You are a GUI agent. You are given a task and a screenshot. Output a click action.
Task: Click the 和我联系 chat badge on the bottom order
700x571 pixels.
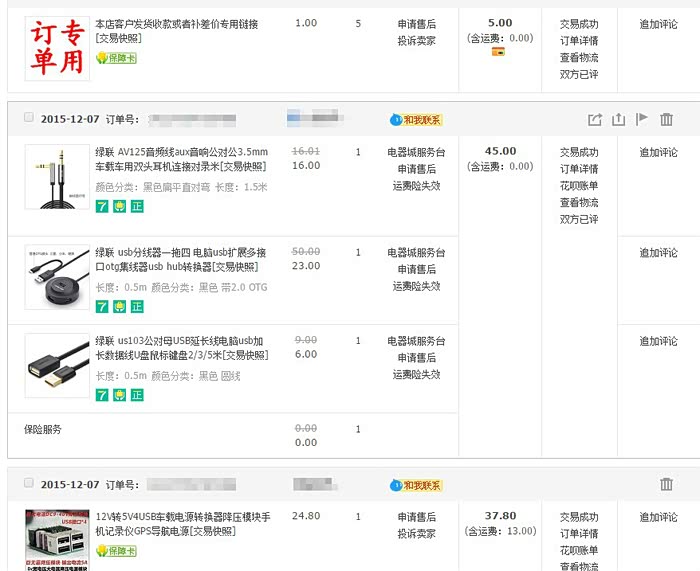click(416, 485)
